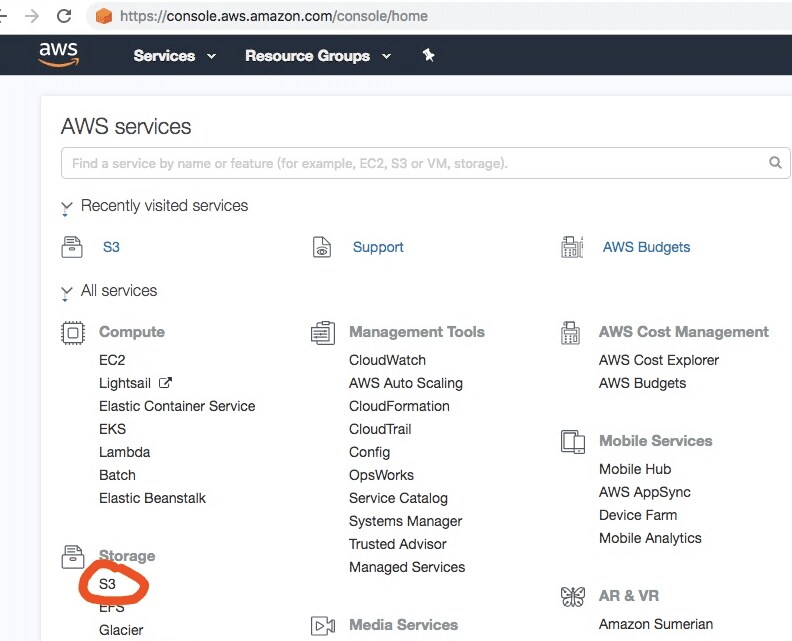Collapse the All services section
Screen dimensions: 792x641
[x=66, y=292]
